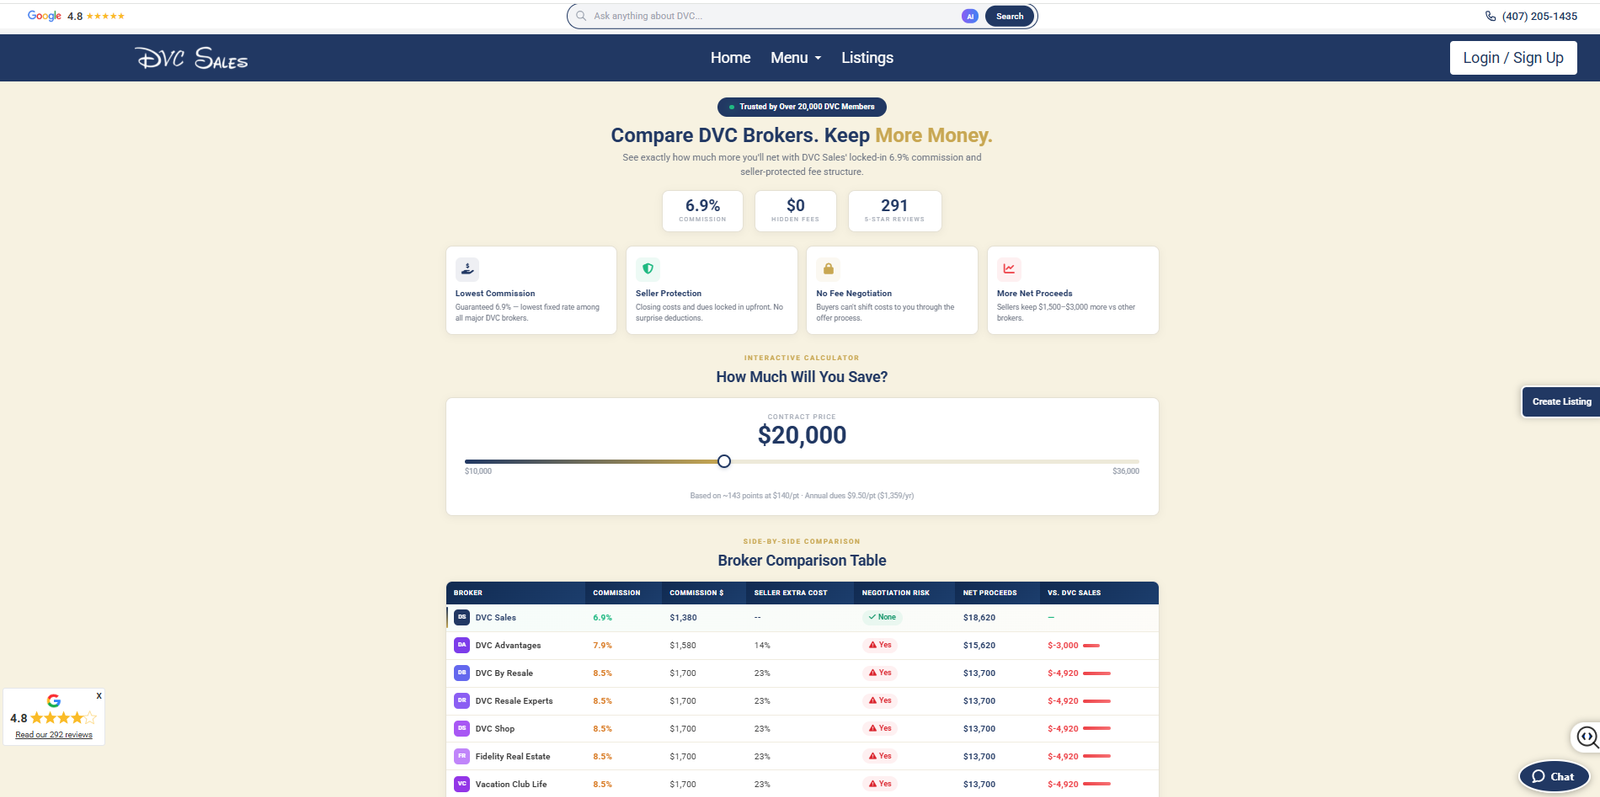Click the Trusted by Over 20,000 DVC Members badge
The image size is (1600, 797).
(x=802, y=107)
